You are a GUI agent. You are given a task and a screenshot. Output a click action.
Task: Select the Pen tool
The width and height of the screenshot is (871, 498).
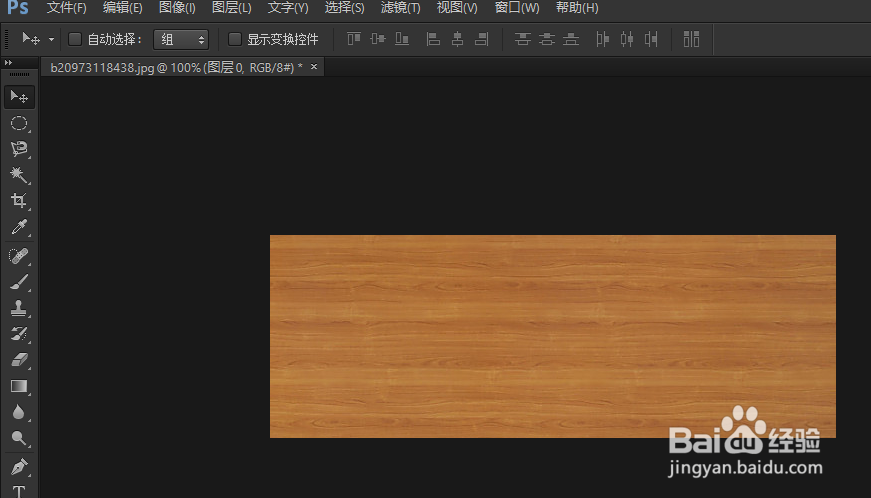(19, 467)
